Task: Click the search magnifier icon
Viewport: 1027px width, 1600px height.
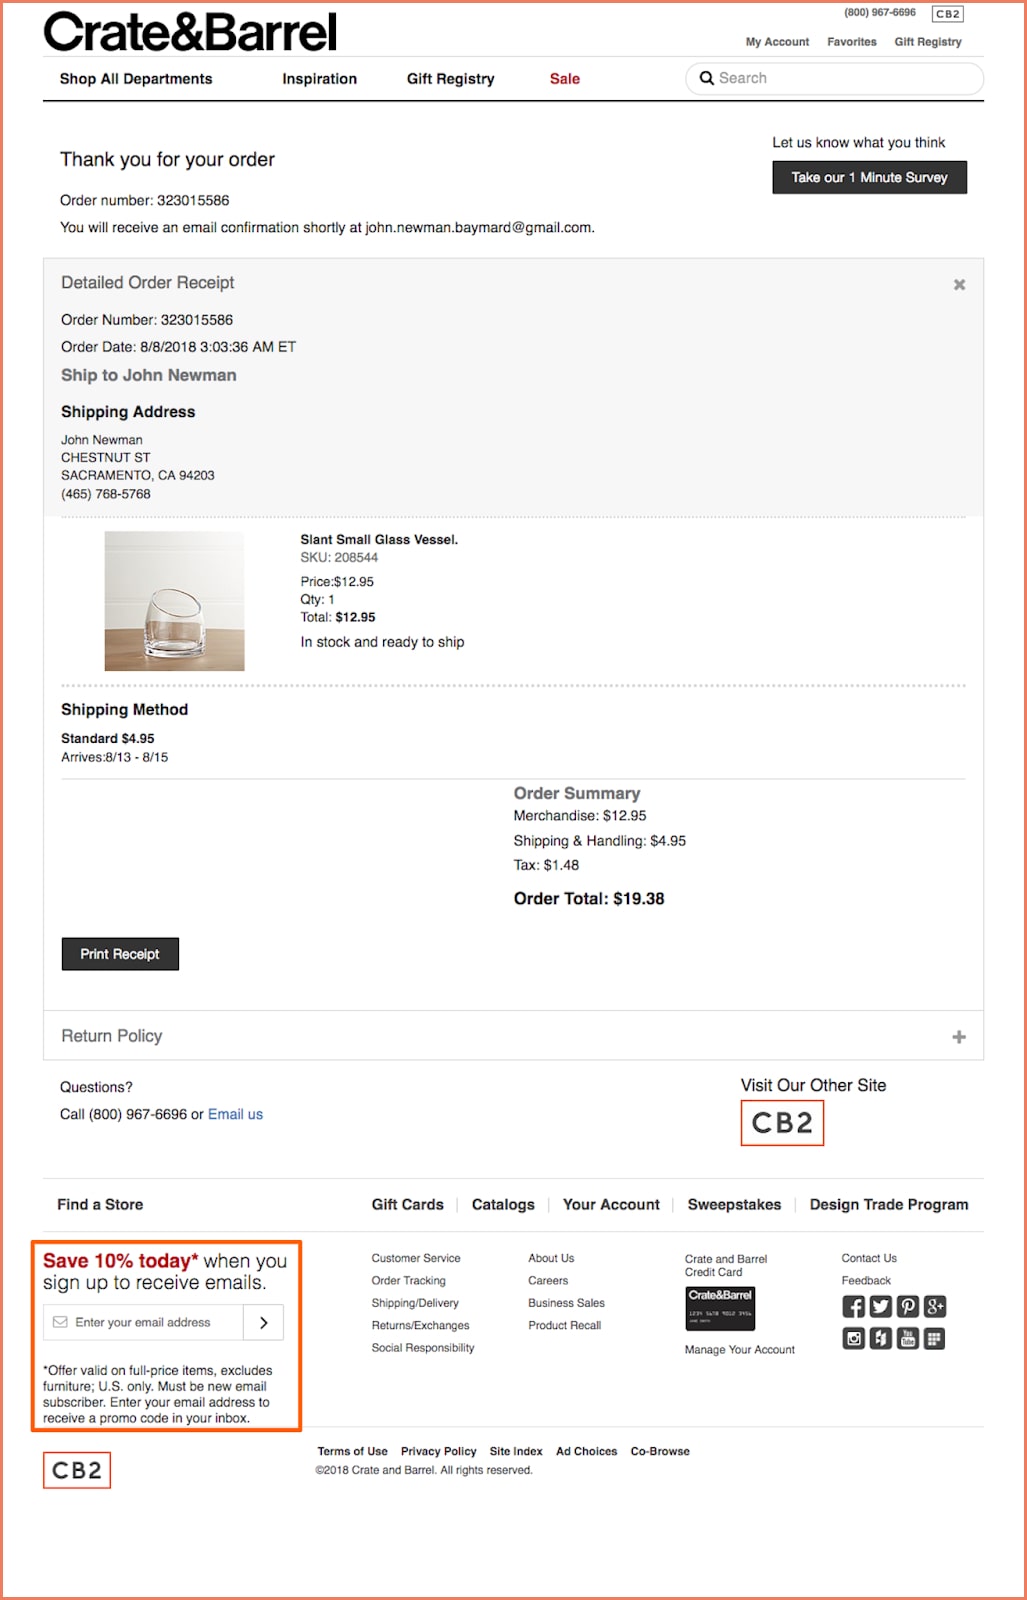Action: pyautogui.click(x=707, y=78)
